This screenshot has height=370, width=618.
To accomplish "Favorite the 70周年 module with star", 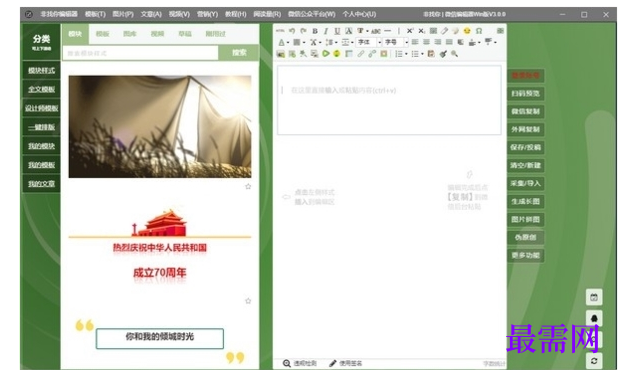I will [248, 301].
